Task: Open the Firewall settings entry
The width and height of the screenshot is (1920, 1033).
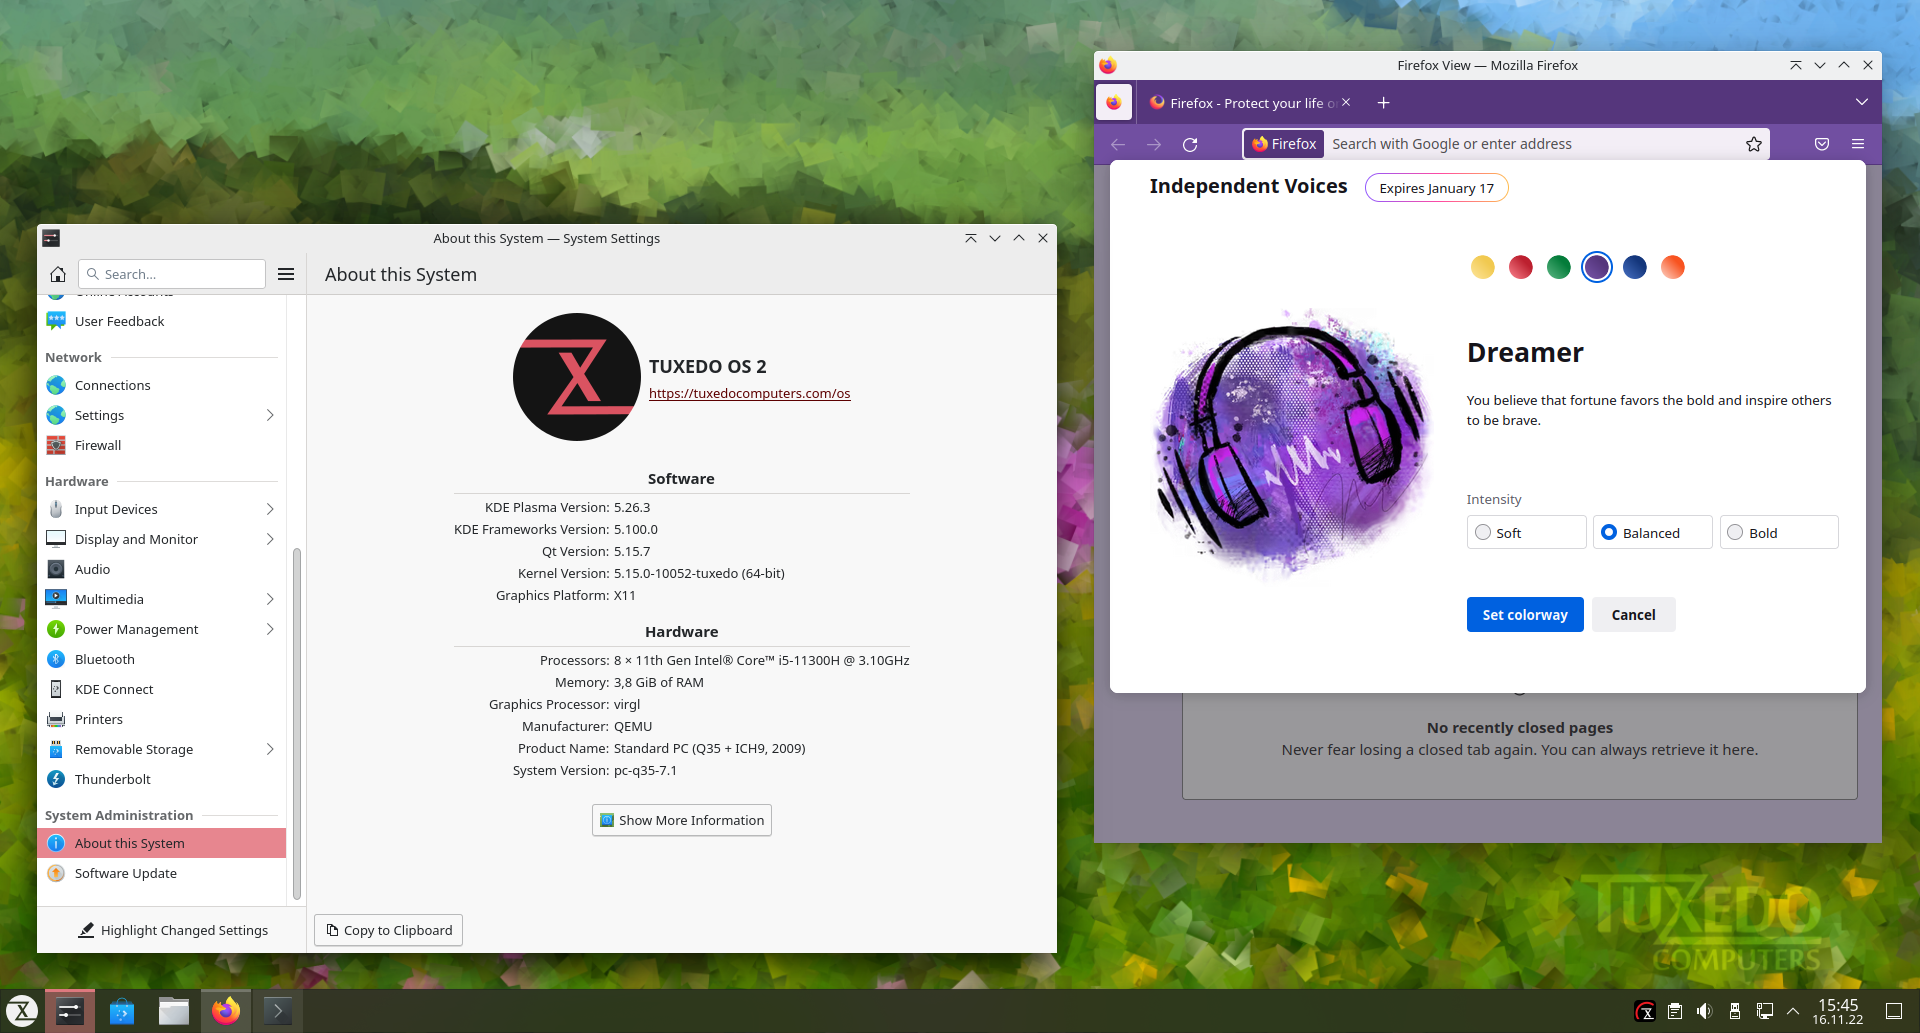Action: (161, 445)
